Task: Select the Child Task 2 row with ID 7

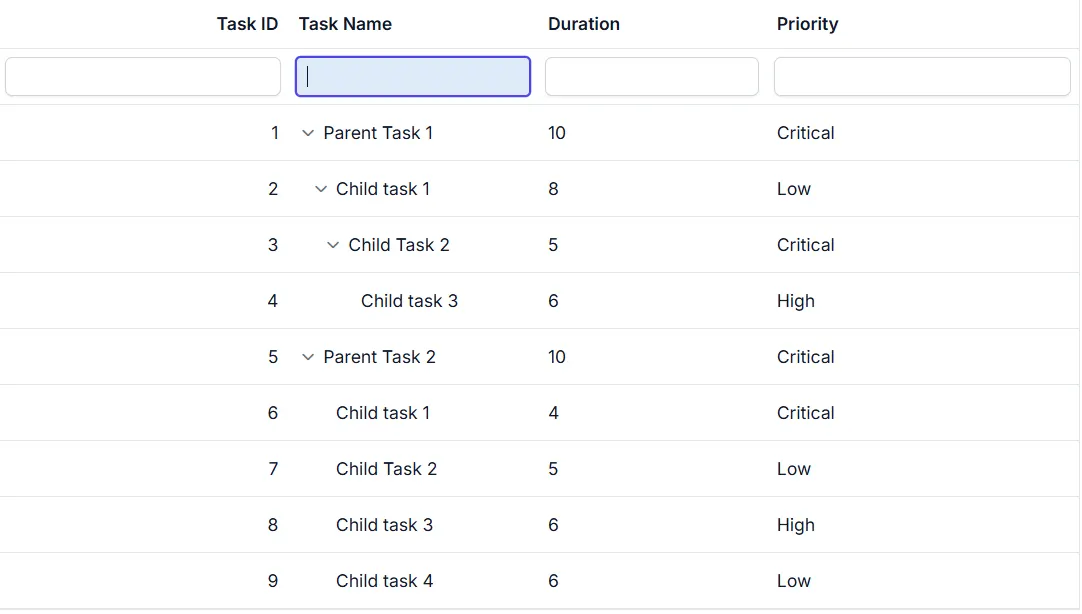Action: [x=539, y=469]
